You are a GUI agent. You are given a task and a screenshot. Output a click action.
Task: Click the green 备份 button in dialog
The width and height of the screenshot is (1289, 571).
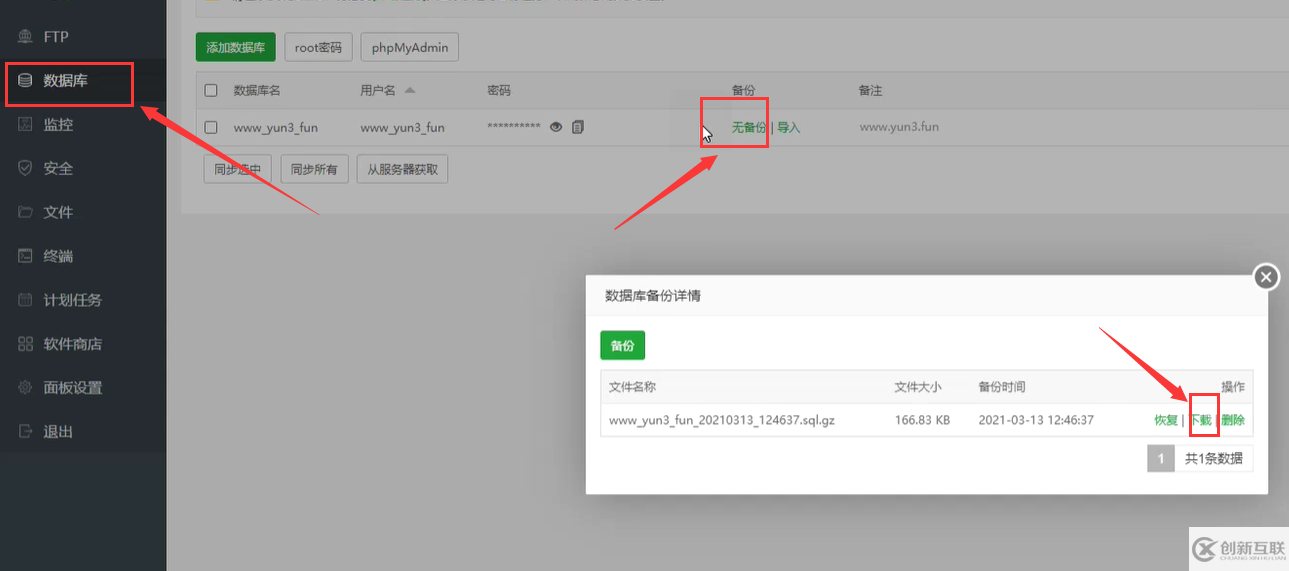[x=622, y=345]
